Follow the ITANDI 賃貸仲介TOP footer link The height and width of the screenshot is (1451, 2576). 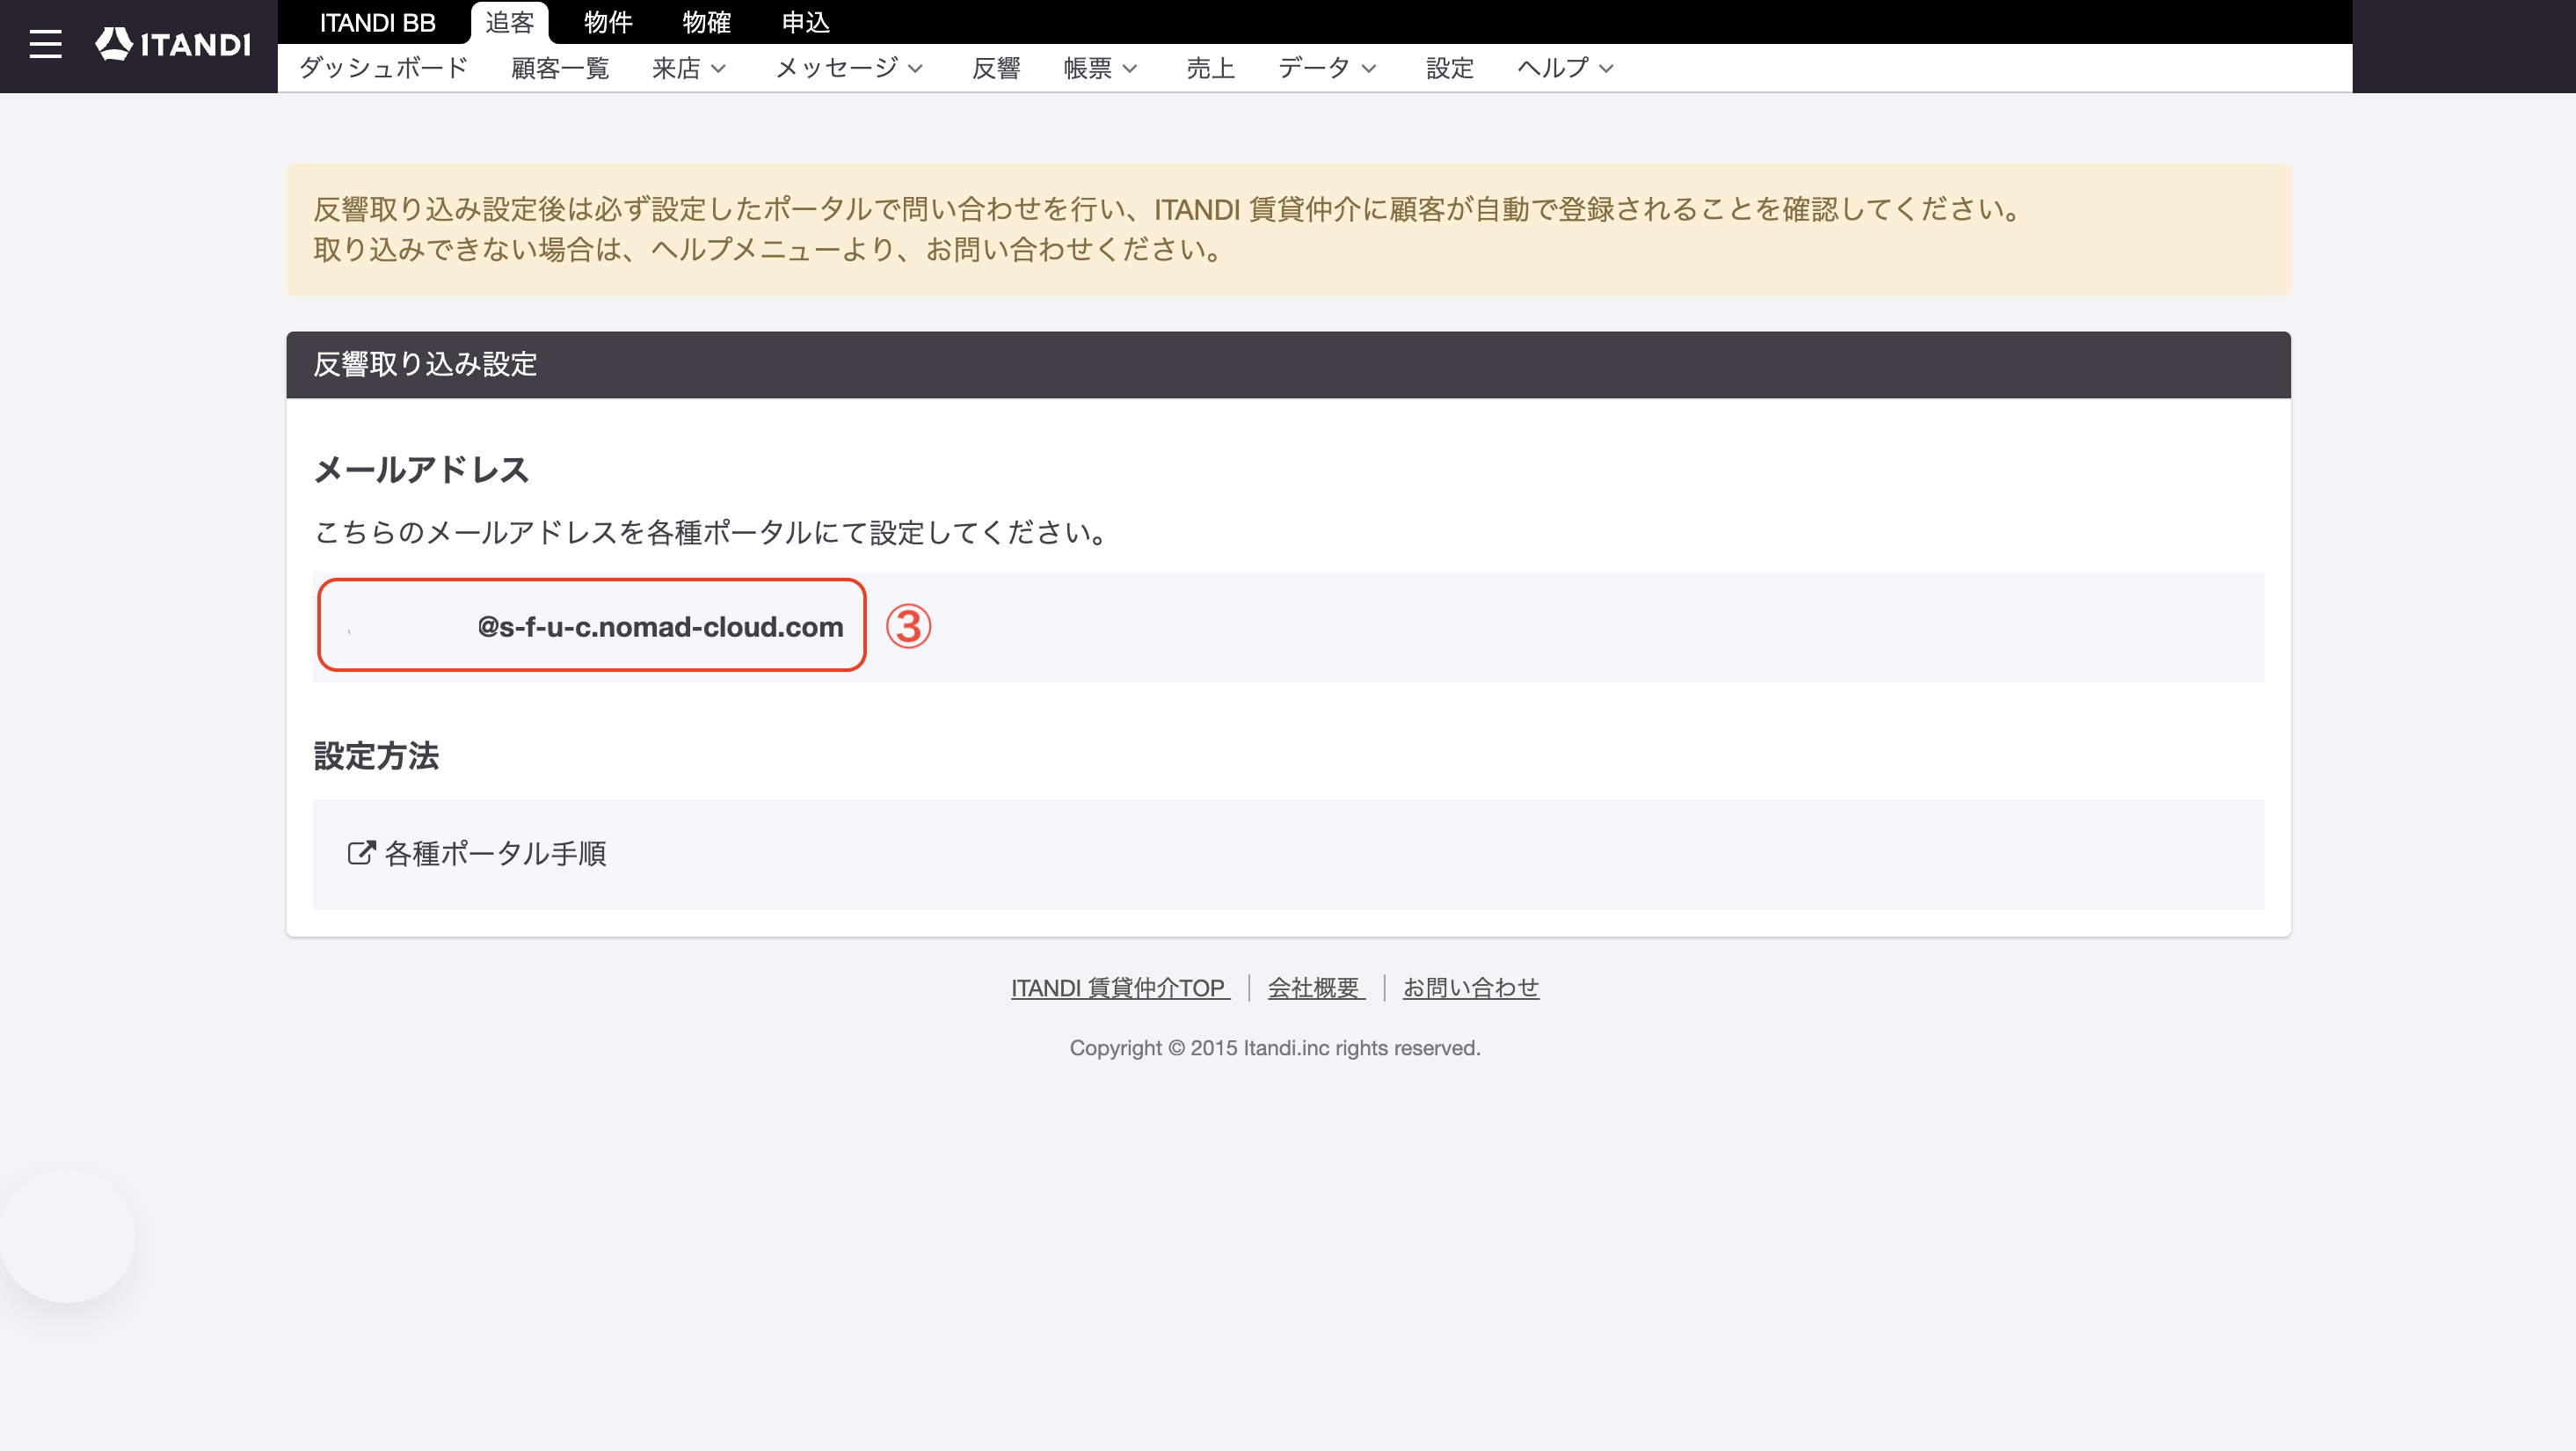click(1119, 988)
